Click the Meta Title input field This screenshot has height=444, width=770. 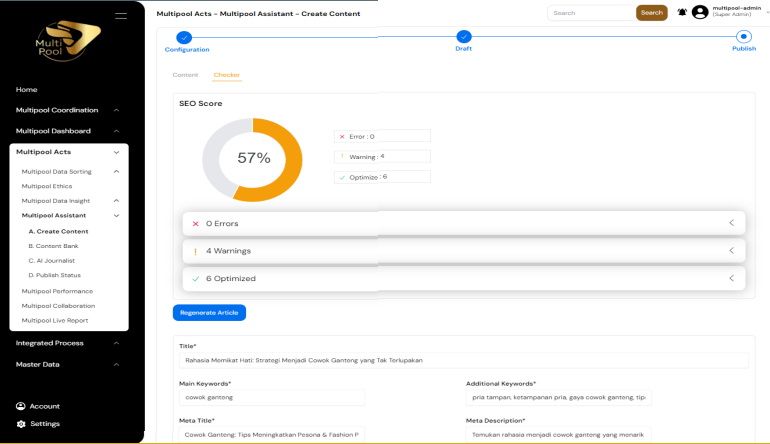click(x=272, y=435)
